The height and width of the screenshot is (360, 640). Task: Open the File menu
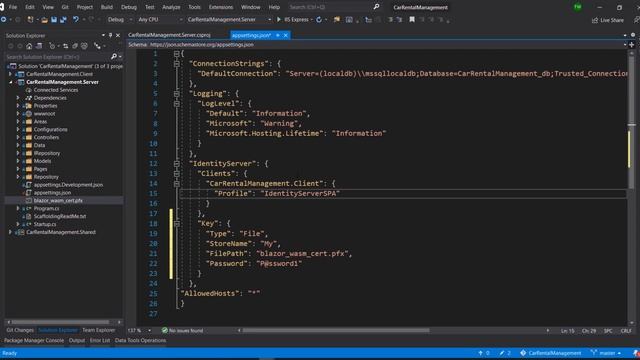13,7
